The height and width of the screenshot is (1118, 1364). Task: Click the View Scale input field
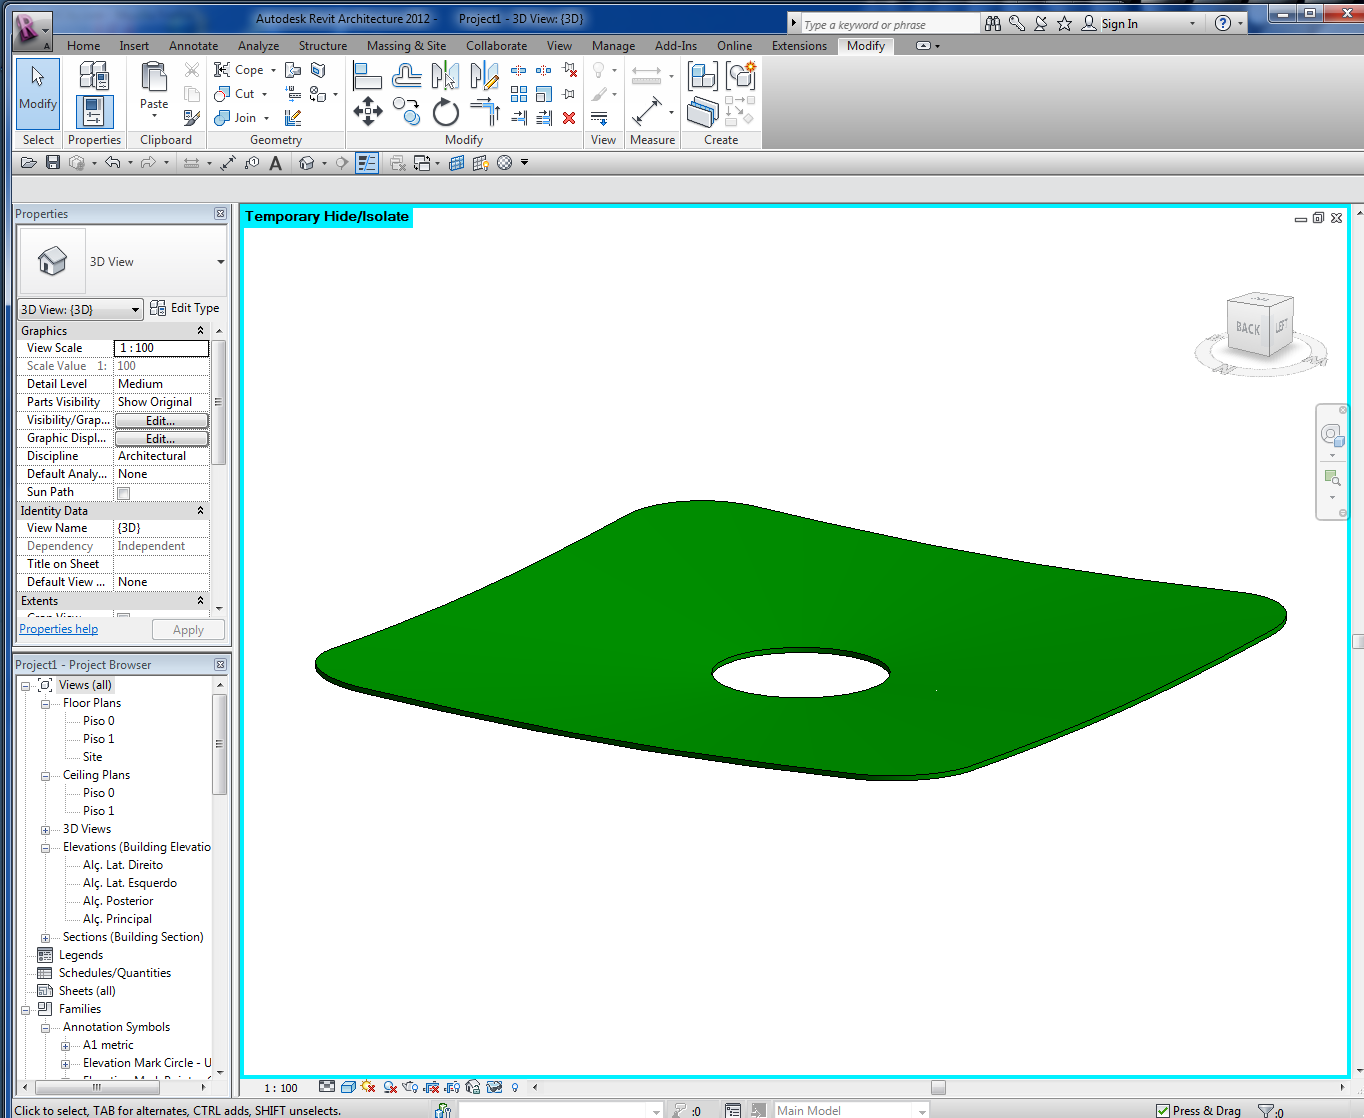point(161,348)
